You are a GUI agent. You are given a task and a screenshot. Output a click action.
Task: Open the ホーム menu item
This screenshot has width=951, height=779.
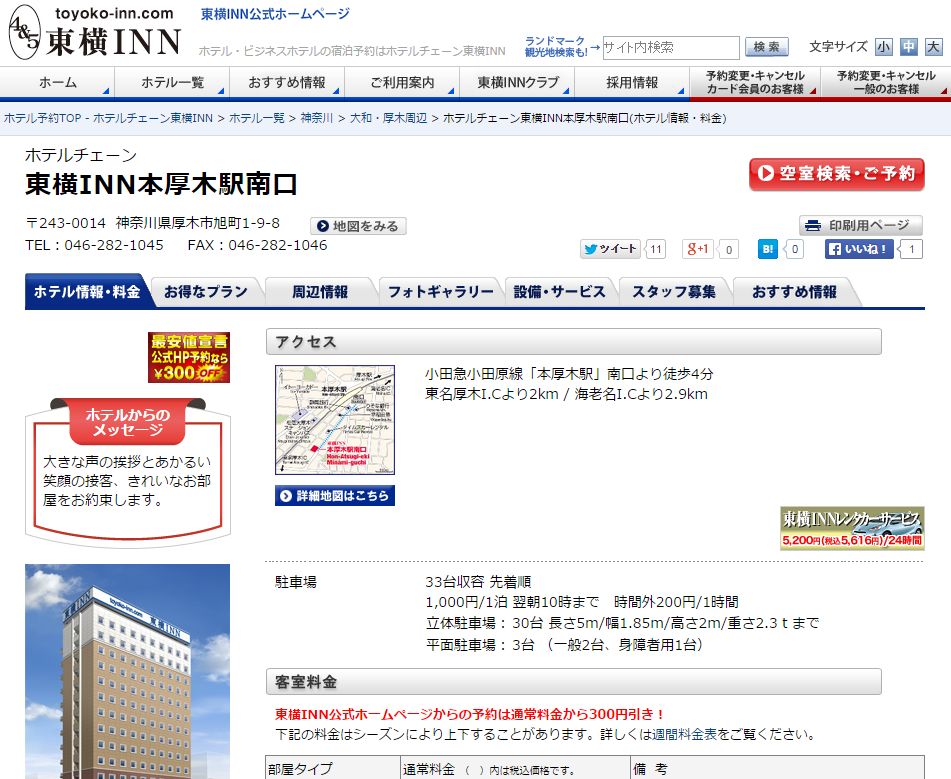point(58,83)
